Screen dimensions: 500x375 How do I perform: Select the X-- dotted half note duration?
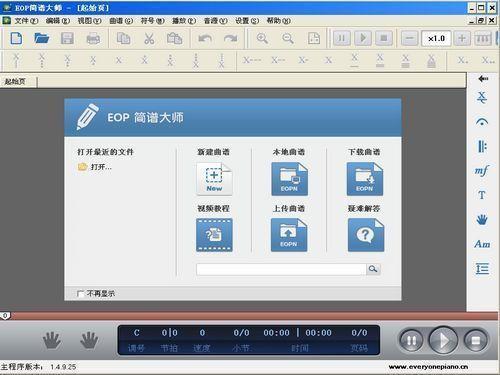[278, 60]
